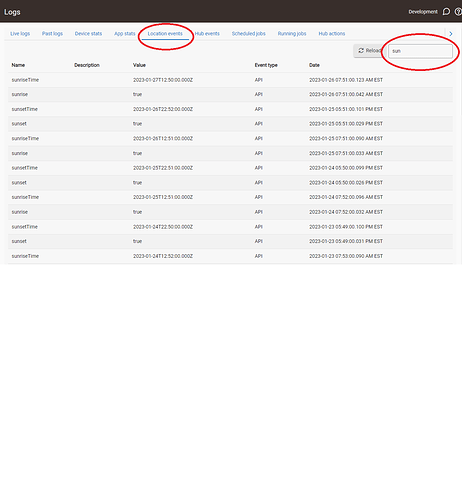462x500 pixels.
Task: View the Scheduled jobs tab
Action: click(249, 34)
